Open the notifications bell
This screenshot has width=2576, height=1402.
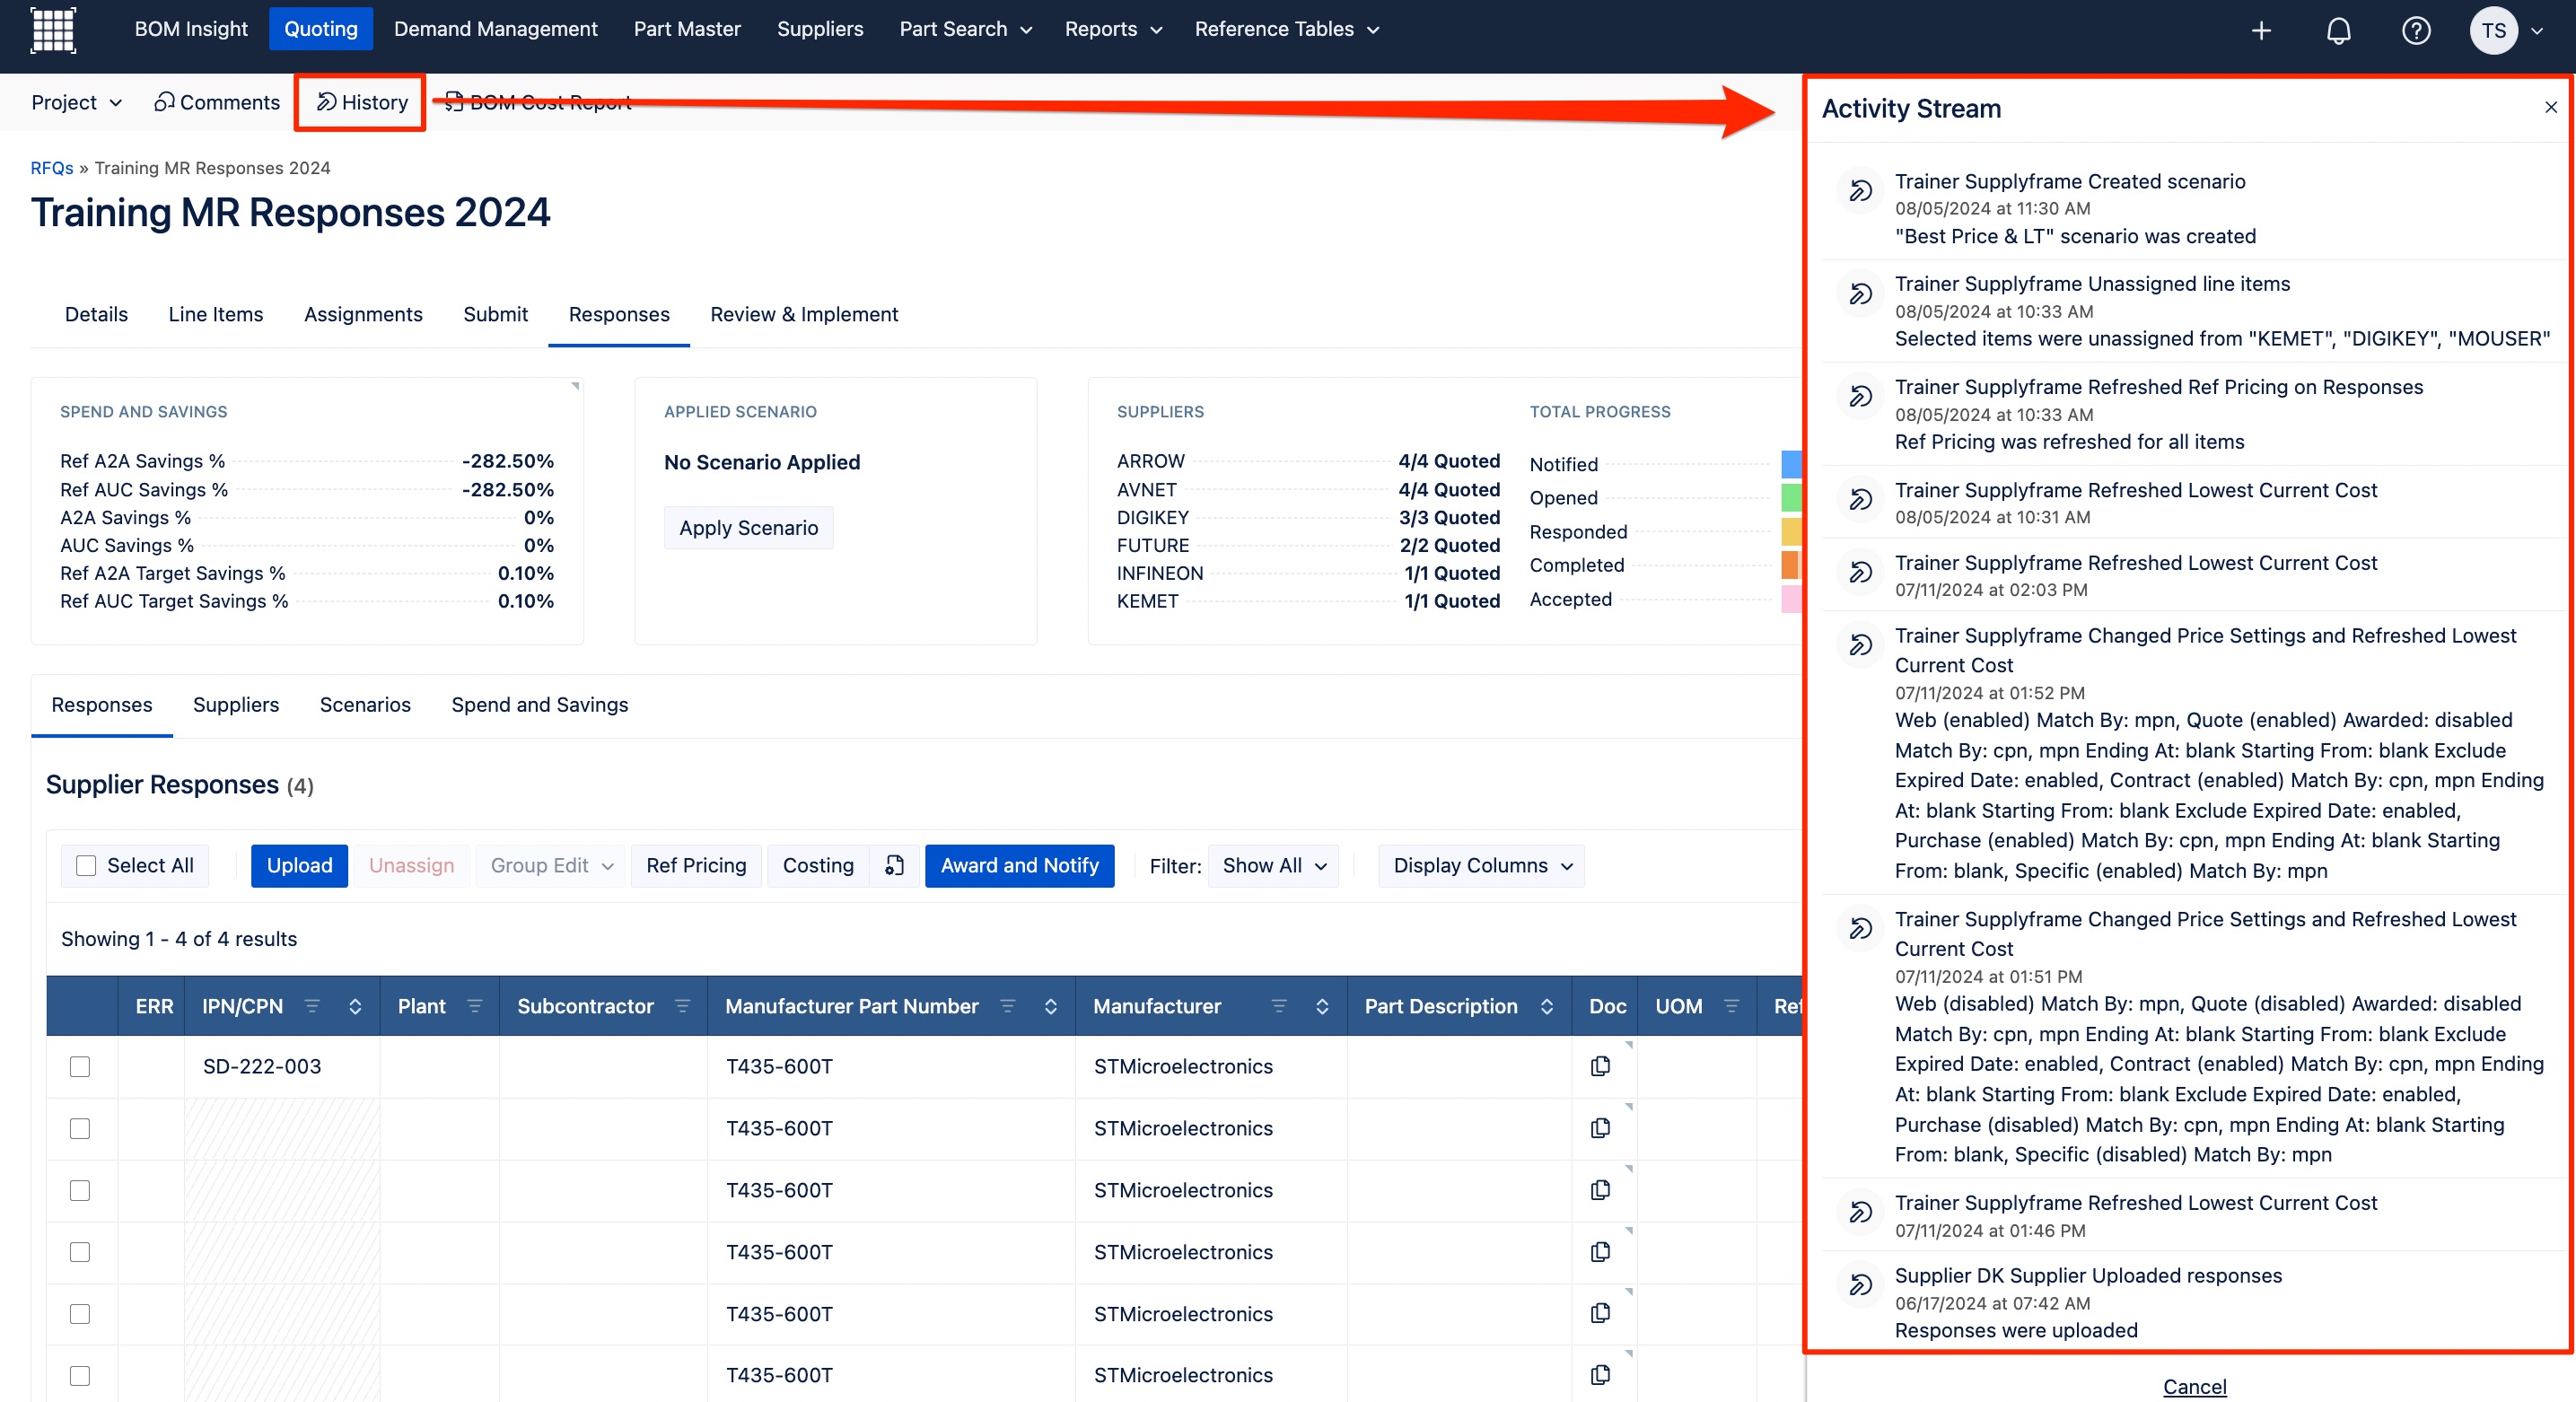pos(2338,31)
